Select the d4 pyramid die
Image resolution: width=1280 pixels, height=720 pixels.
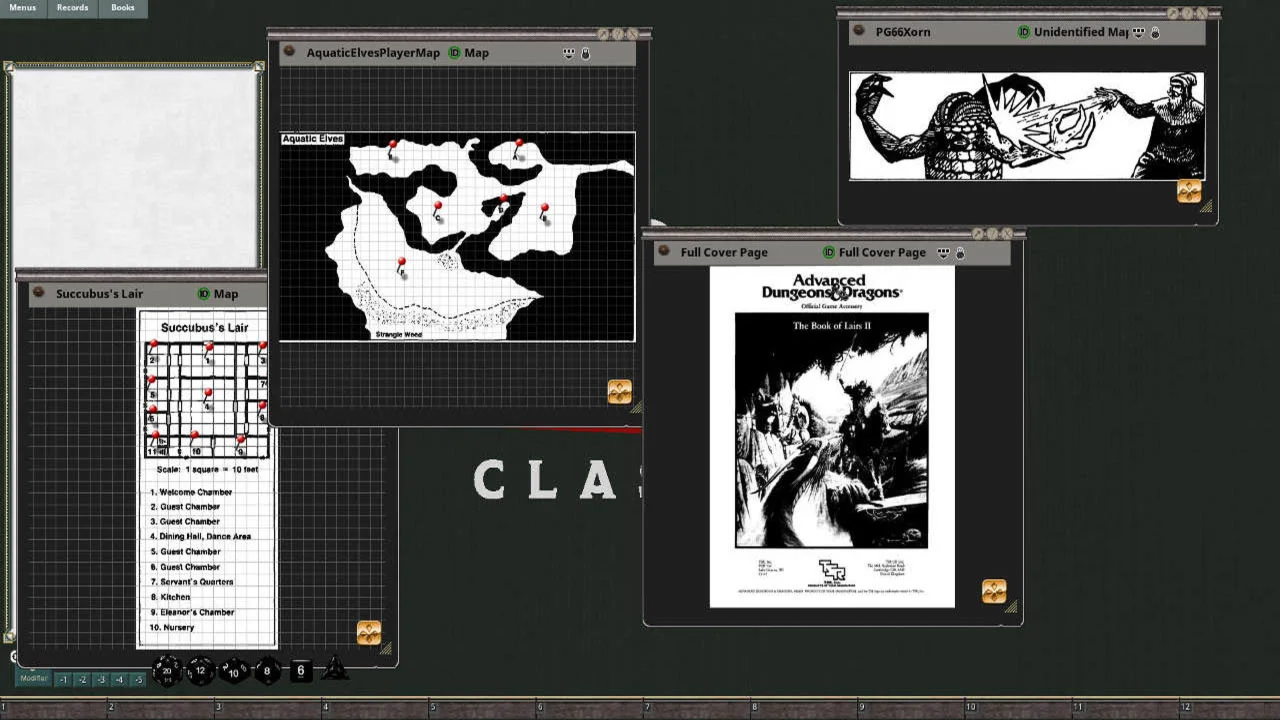coord(335,669)
